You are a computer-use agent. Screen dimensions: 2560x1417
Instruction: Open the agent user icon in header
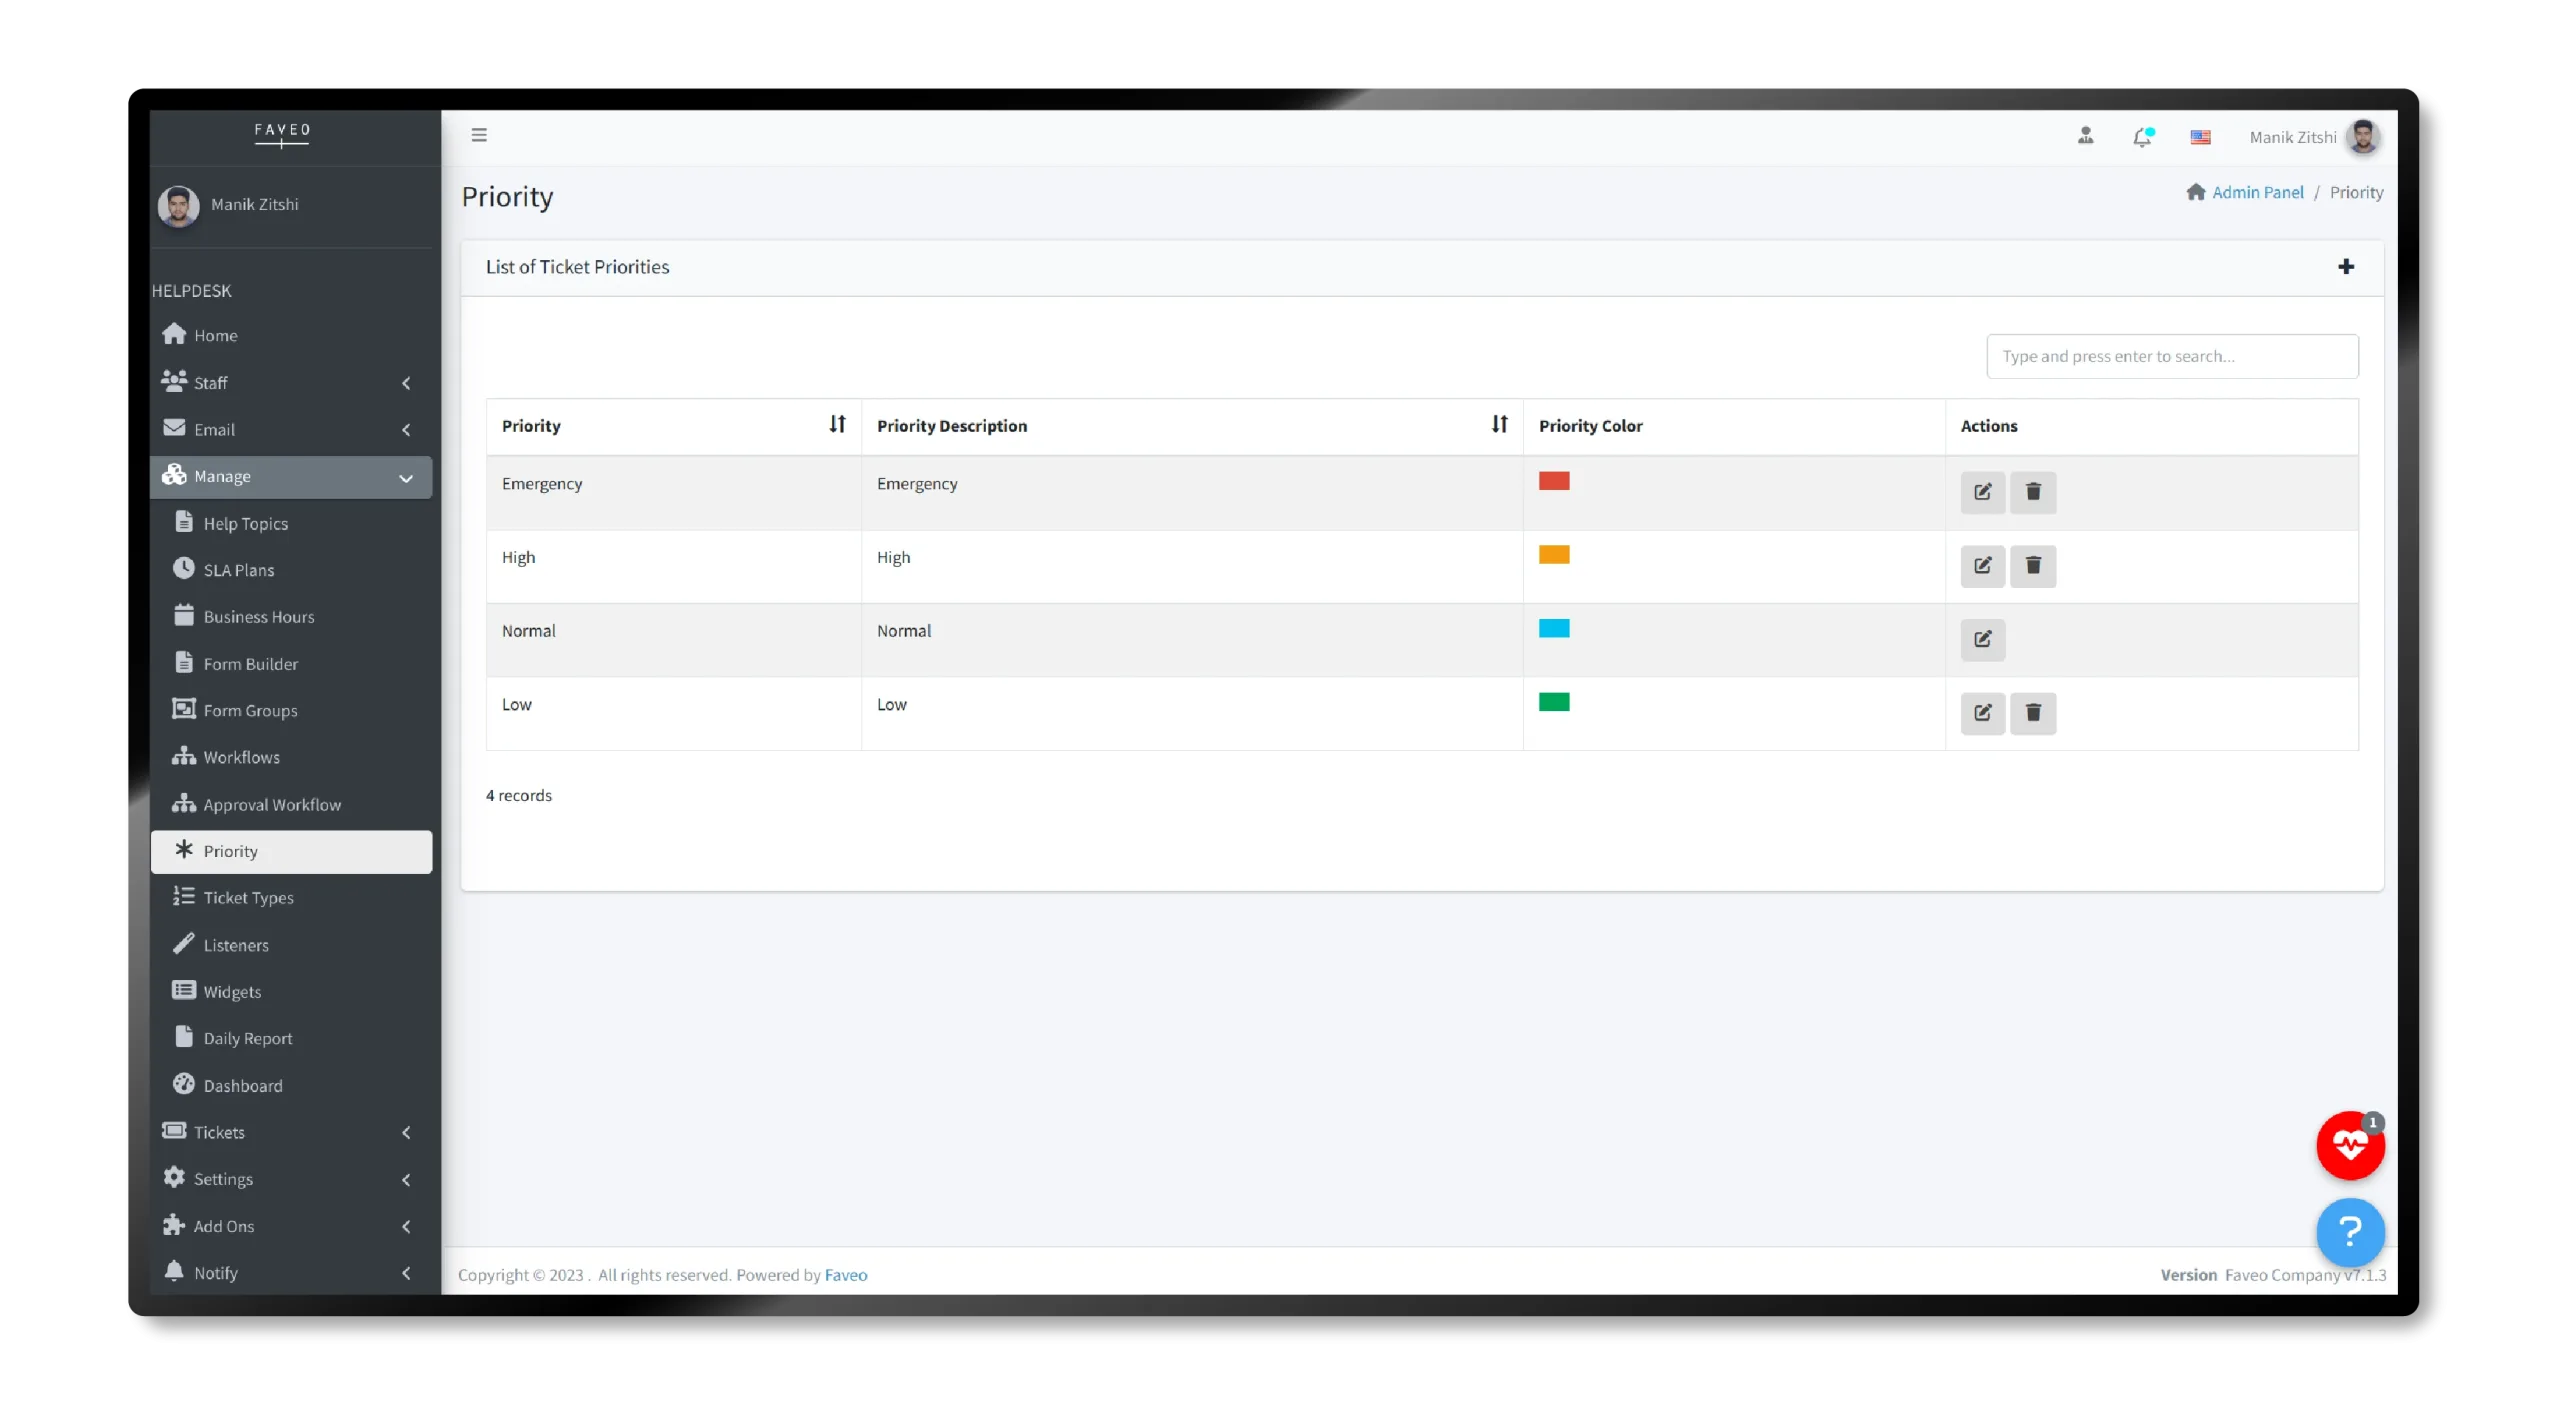click(x=2085, y=136)
